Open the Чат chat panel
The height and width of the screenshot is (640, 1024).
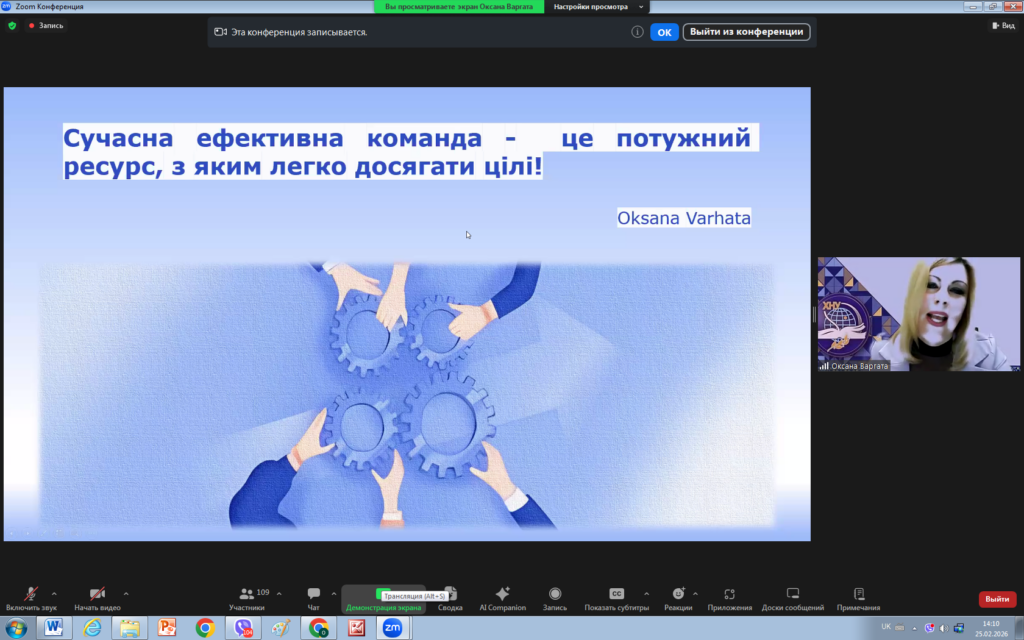coord(314,594)
